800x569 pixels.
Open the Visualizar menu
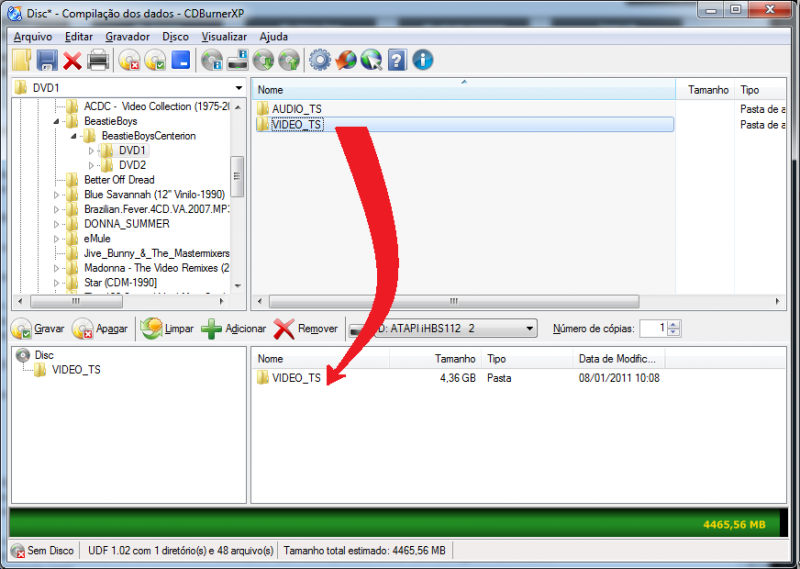tap(224, 37)
